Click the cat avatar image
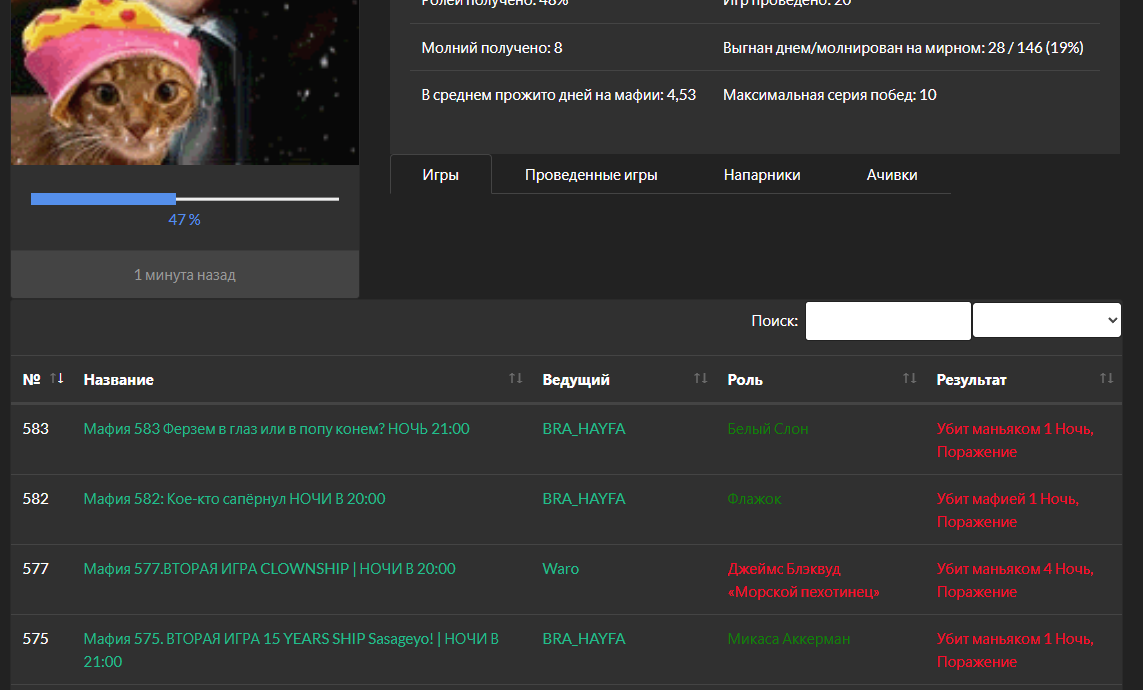Screen dimensions: 1143x690 click(x=184, y=80)
